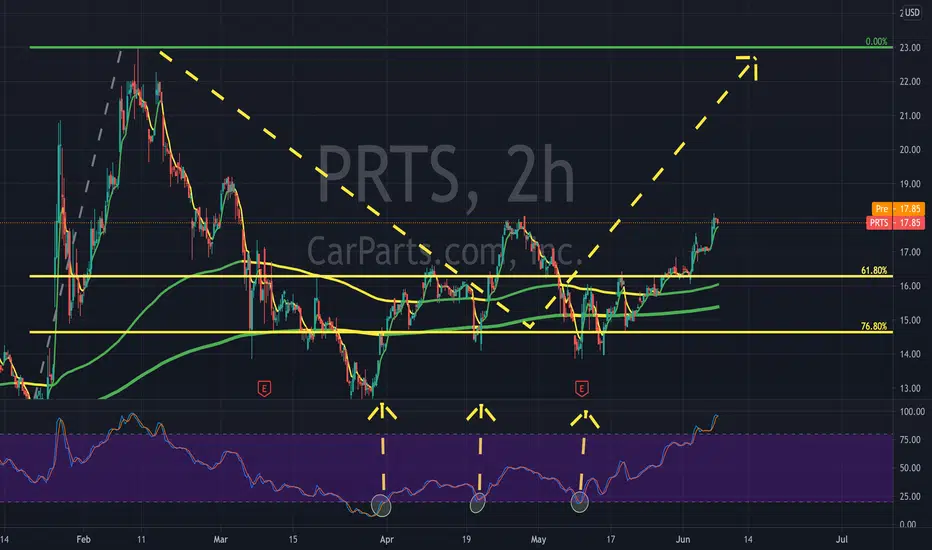932x550 pixels.
Task: Open the USD currency selector
Action: click(x=912, y=12)
